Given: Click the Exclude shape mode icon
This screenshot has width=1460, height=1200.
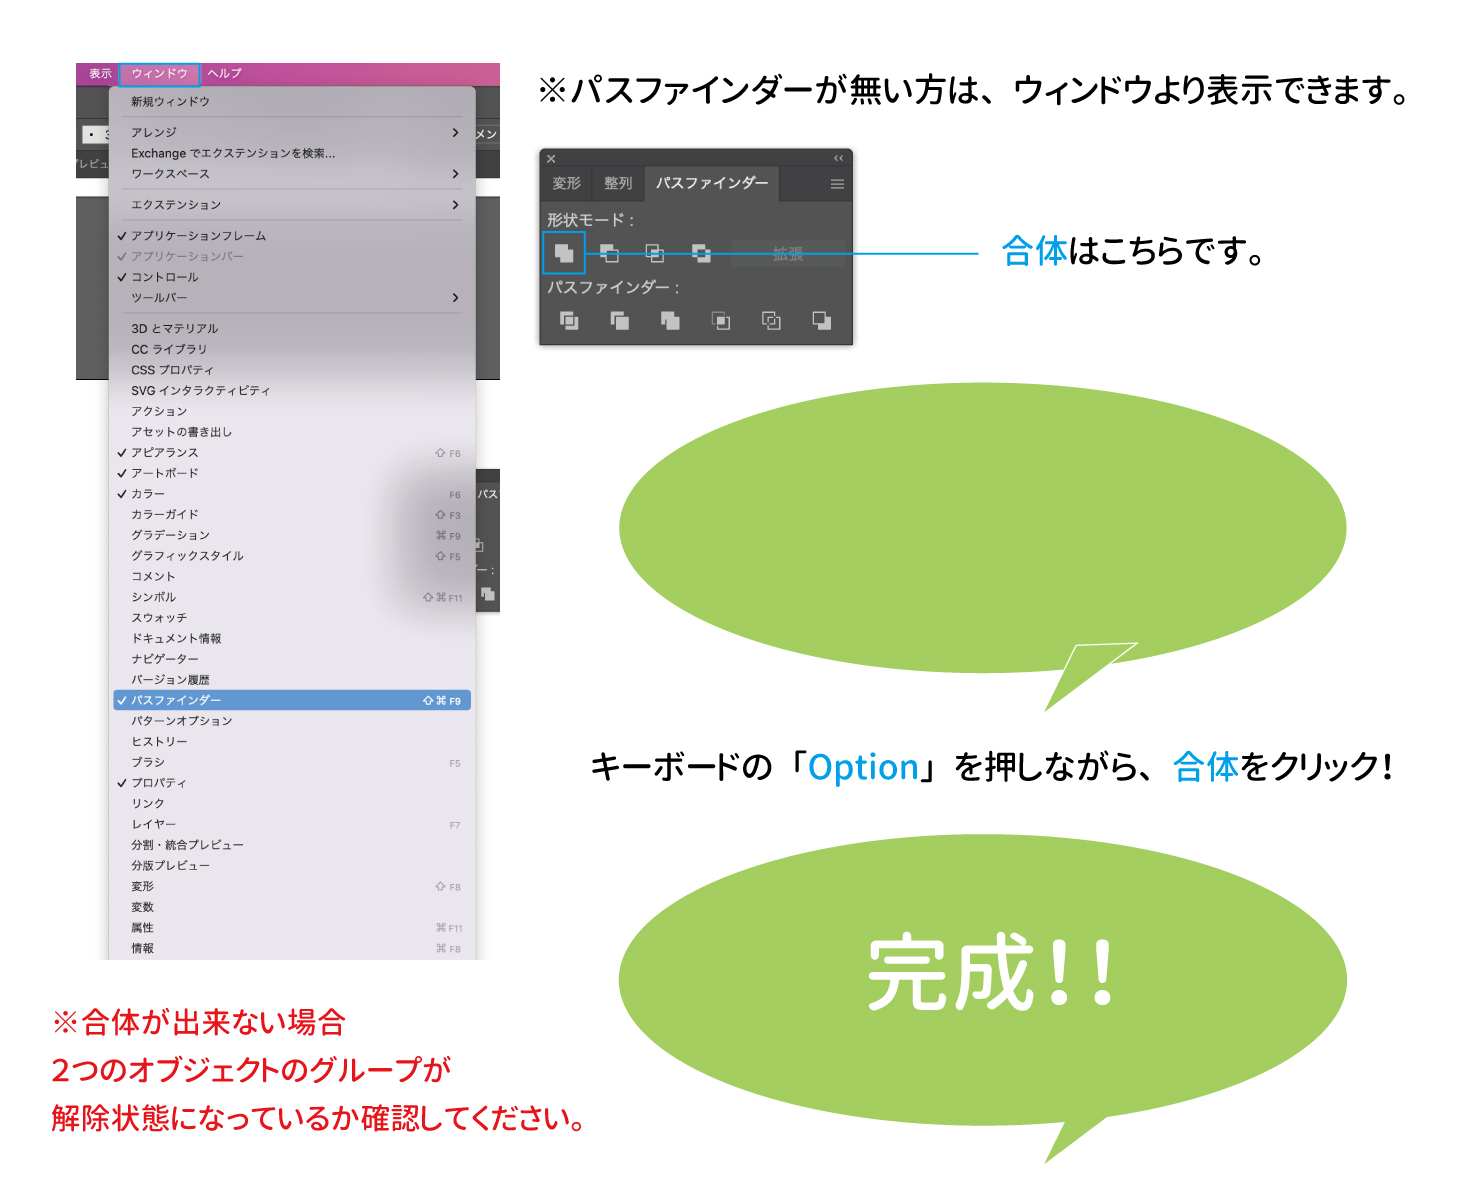Looking at the screenshot, I should pyautogui.click(x=701, y=253).
